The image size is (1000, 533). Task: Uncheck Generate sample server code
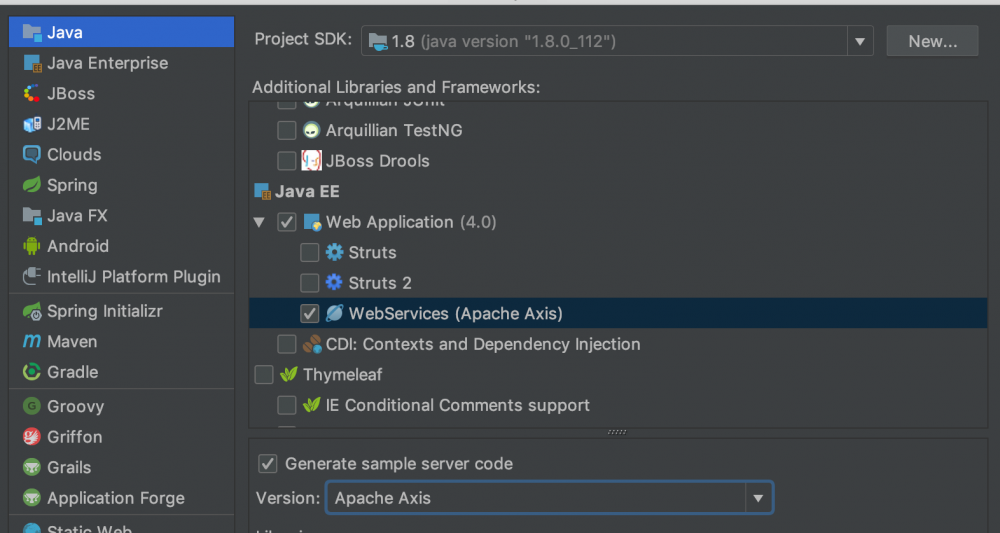click(x=267, y=464)
